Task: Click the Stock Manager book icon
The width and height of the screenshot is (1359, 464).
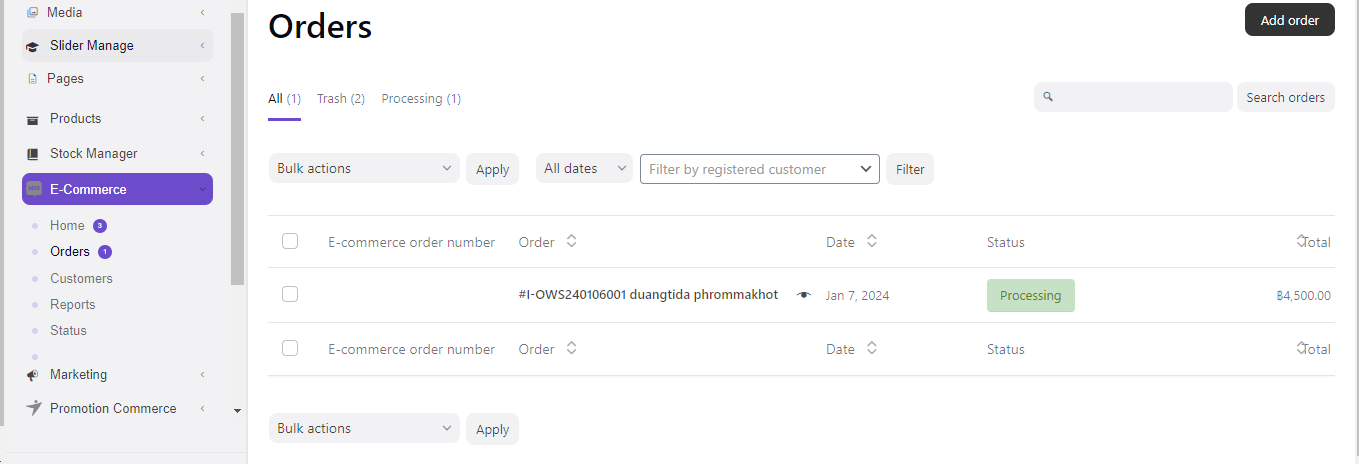Action: pyautogui.click(x=32, y=154)
